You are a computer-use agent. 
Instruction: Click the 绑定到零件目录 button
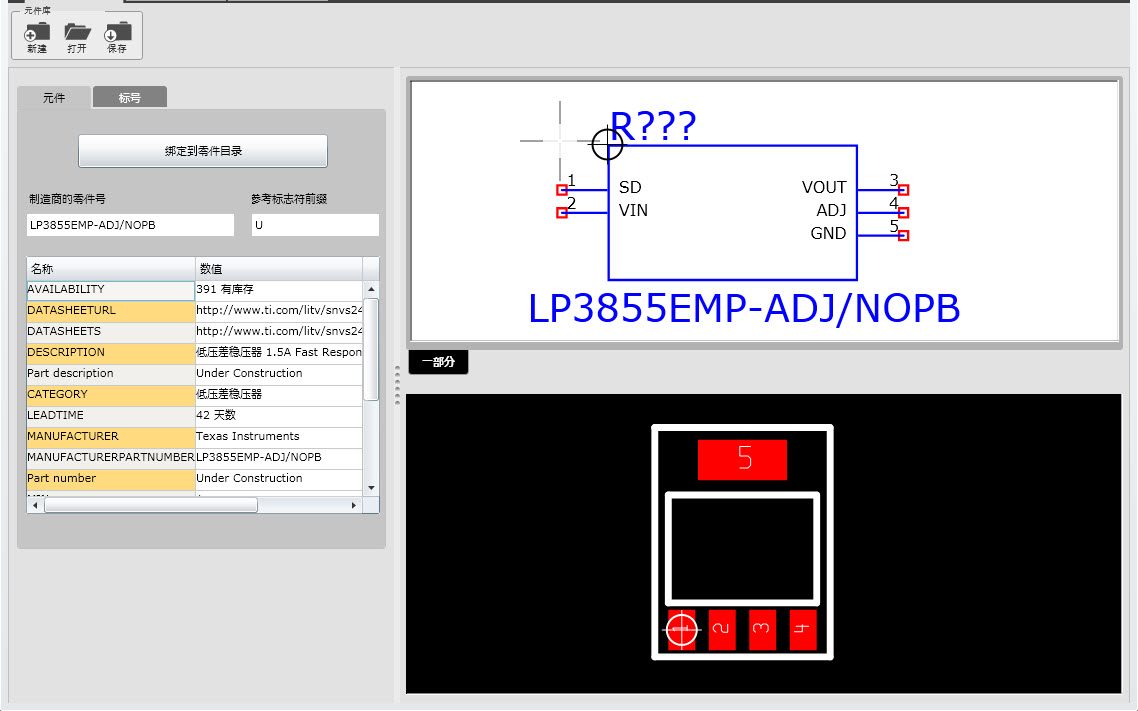[x=202, y=151]
